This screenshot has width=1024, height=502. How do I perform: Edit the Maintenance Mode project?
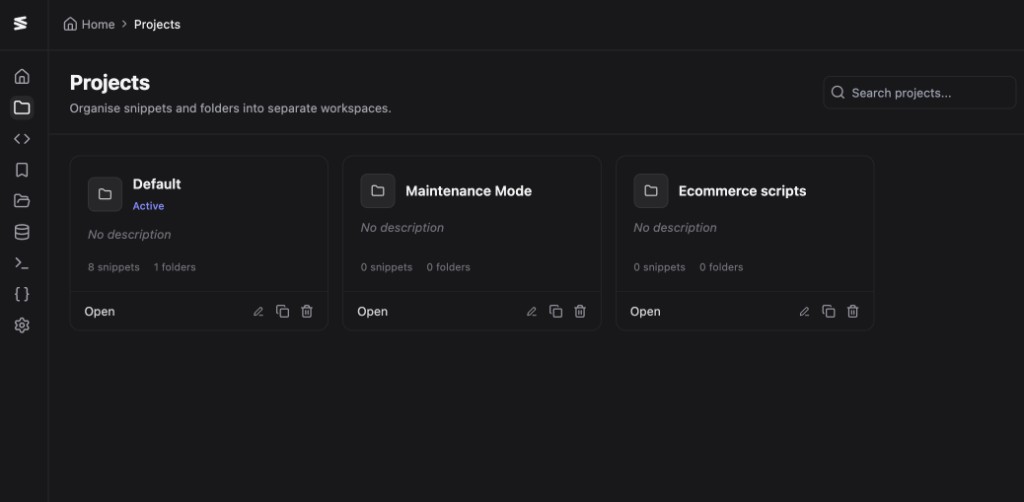tap(532, 311)
